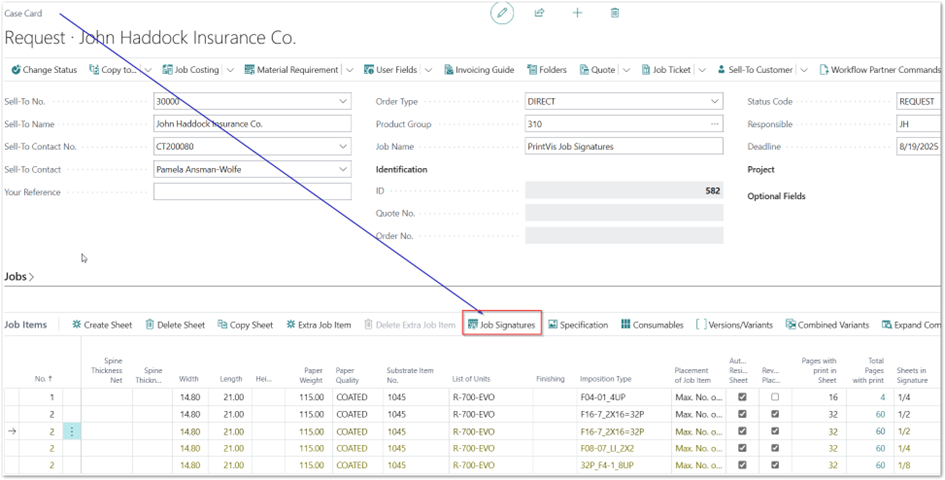
Task: Click Consumables in Job Items toolbar
Action: [x=652, y=325]
